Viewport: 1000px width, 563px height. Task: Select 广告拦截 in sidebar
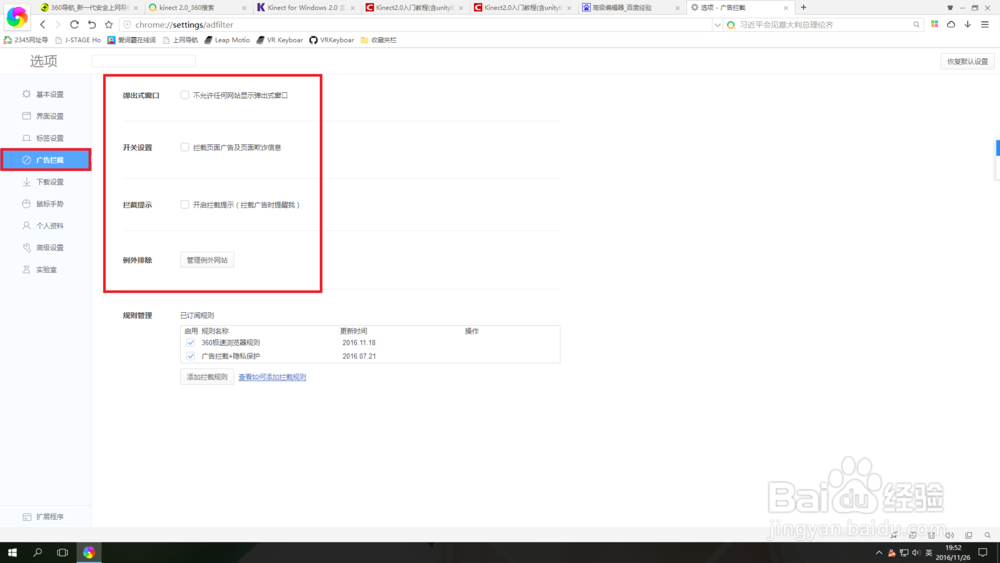(x=46, y=160)
